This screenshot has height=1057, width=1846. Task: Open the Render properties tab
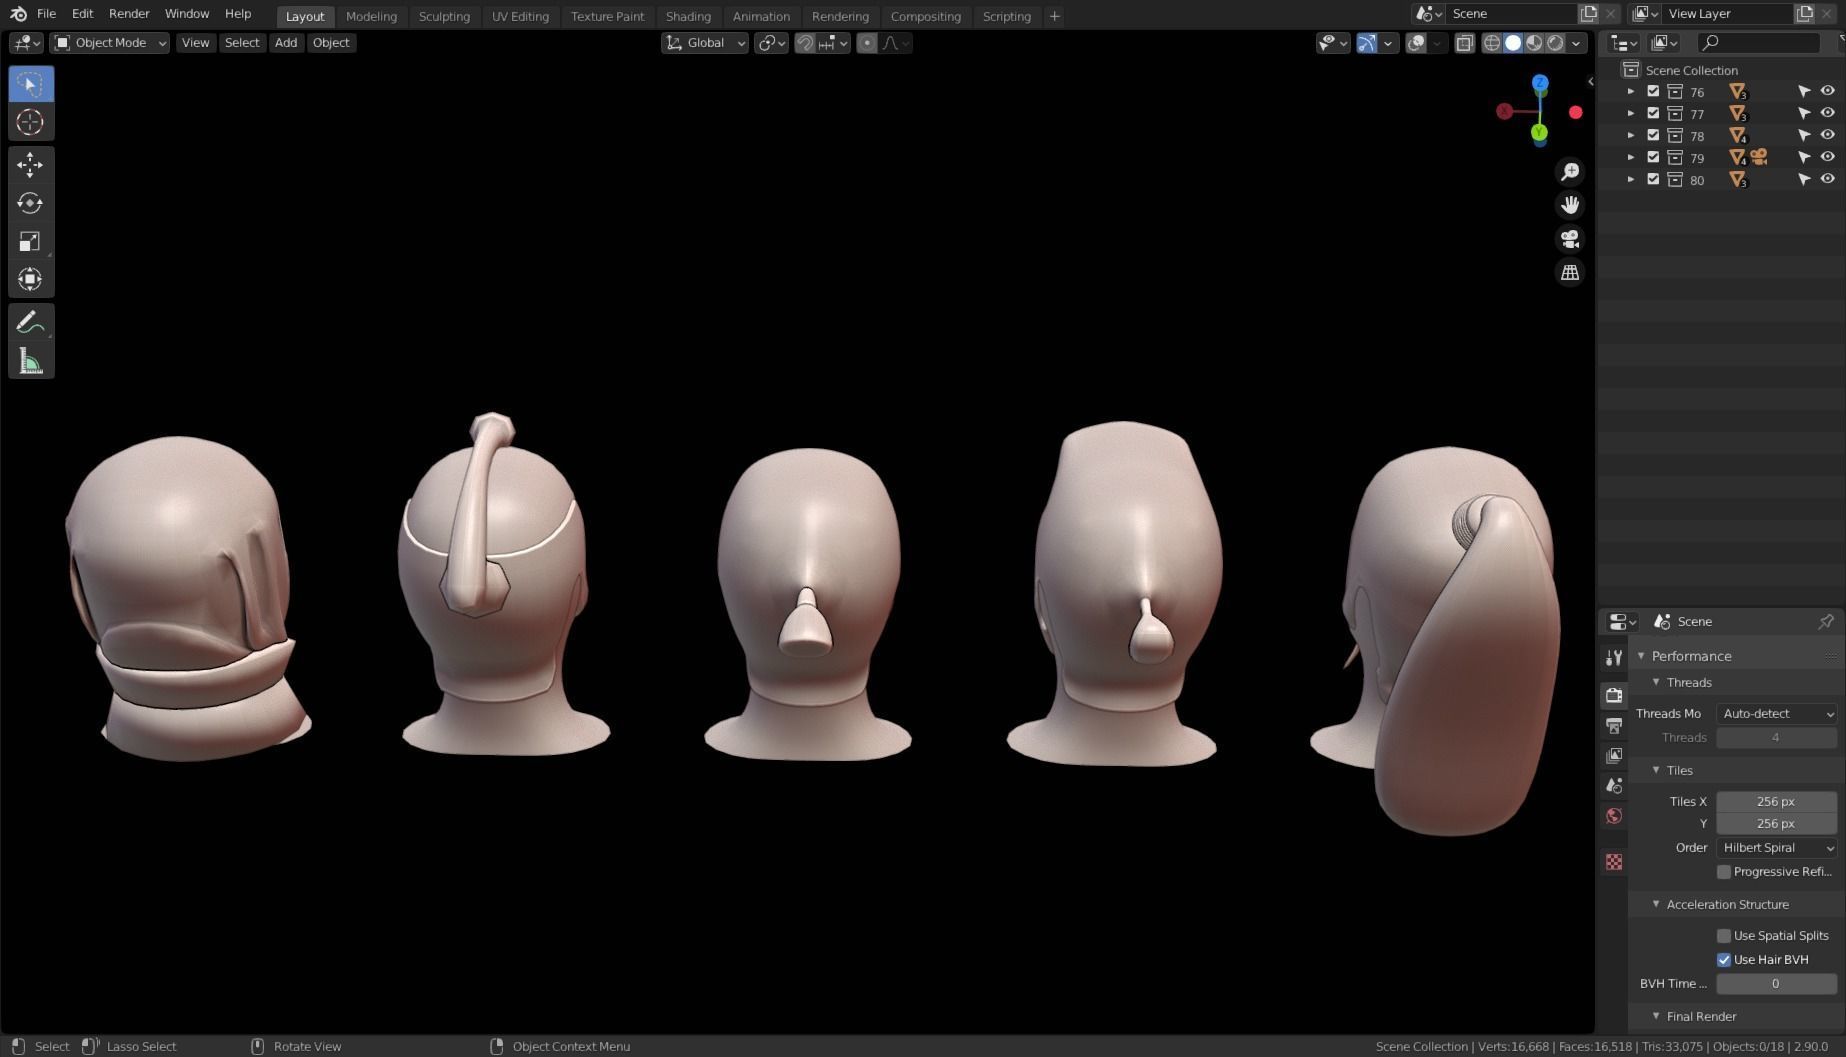[x=1614, y=695]
